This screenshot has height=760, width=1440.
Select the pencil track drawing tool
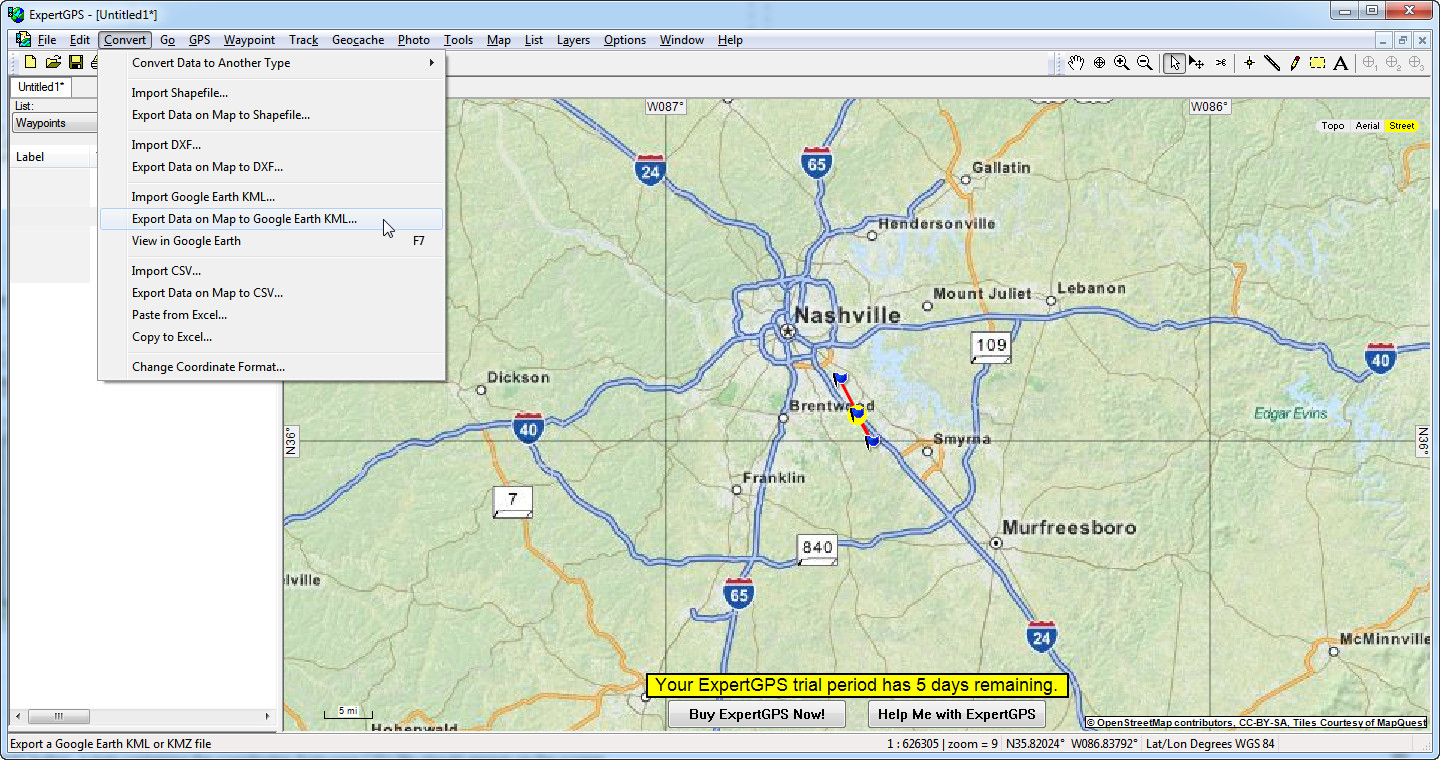(1295, 63)
